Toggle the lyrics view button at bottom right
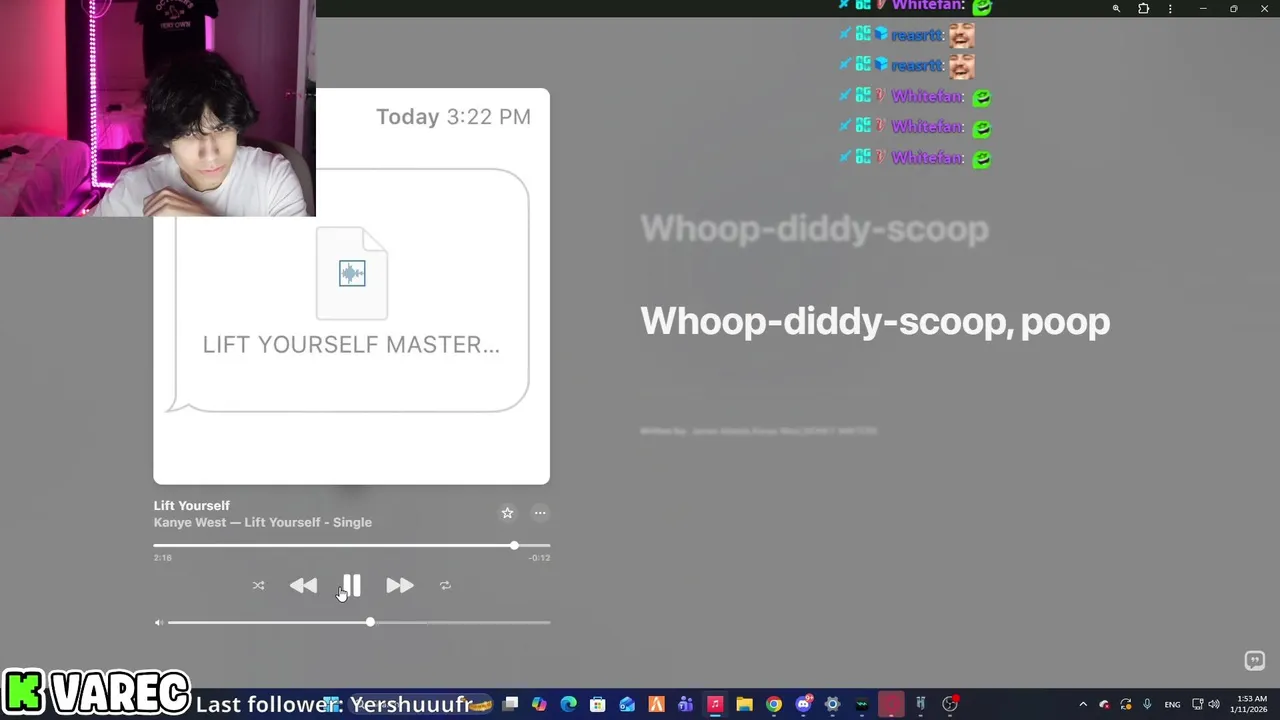Image resolution: width=1280 pixels, height=720 pixels. (x=1254, y=661)
